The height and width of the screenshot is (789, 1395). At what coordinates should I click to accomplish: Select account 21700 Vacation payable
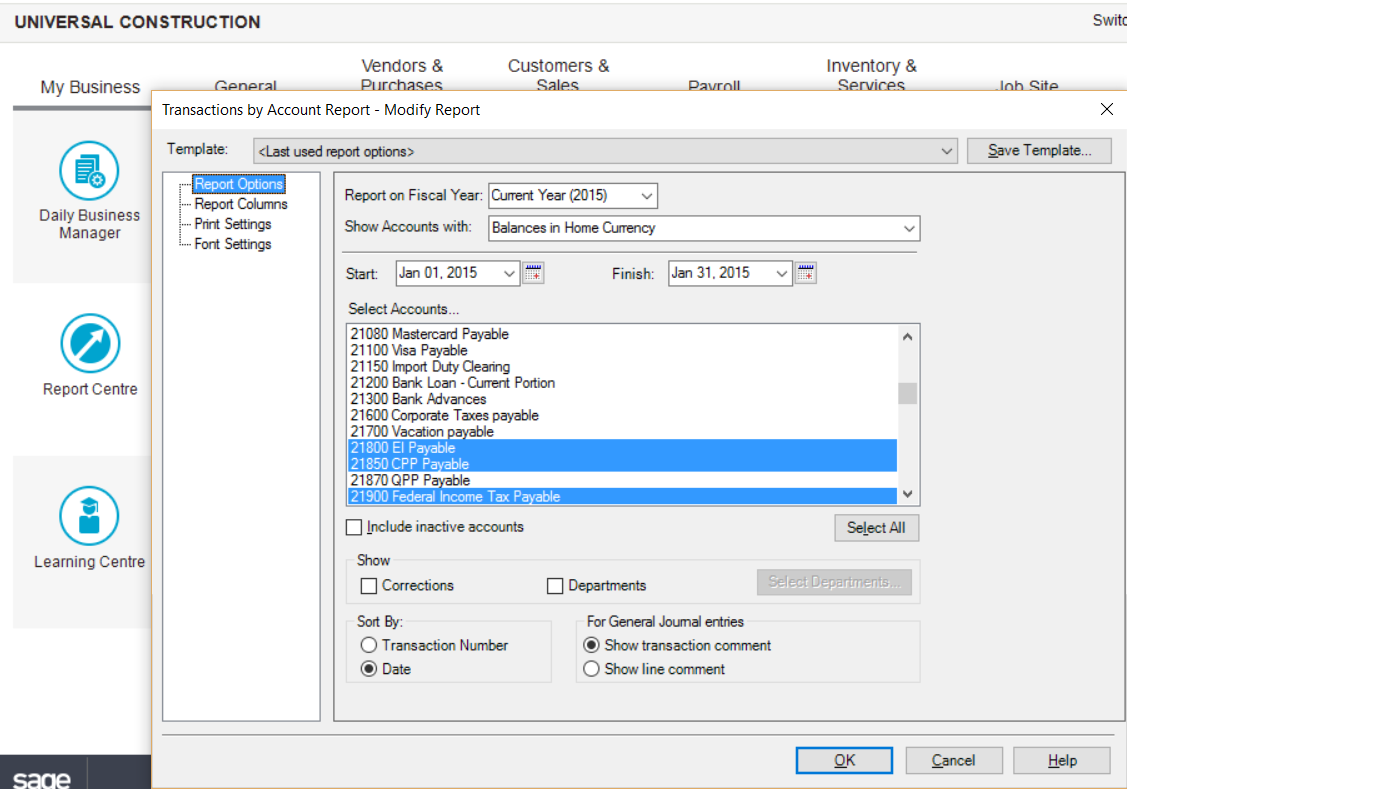coord(622,432)
